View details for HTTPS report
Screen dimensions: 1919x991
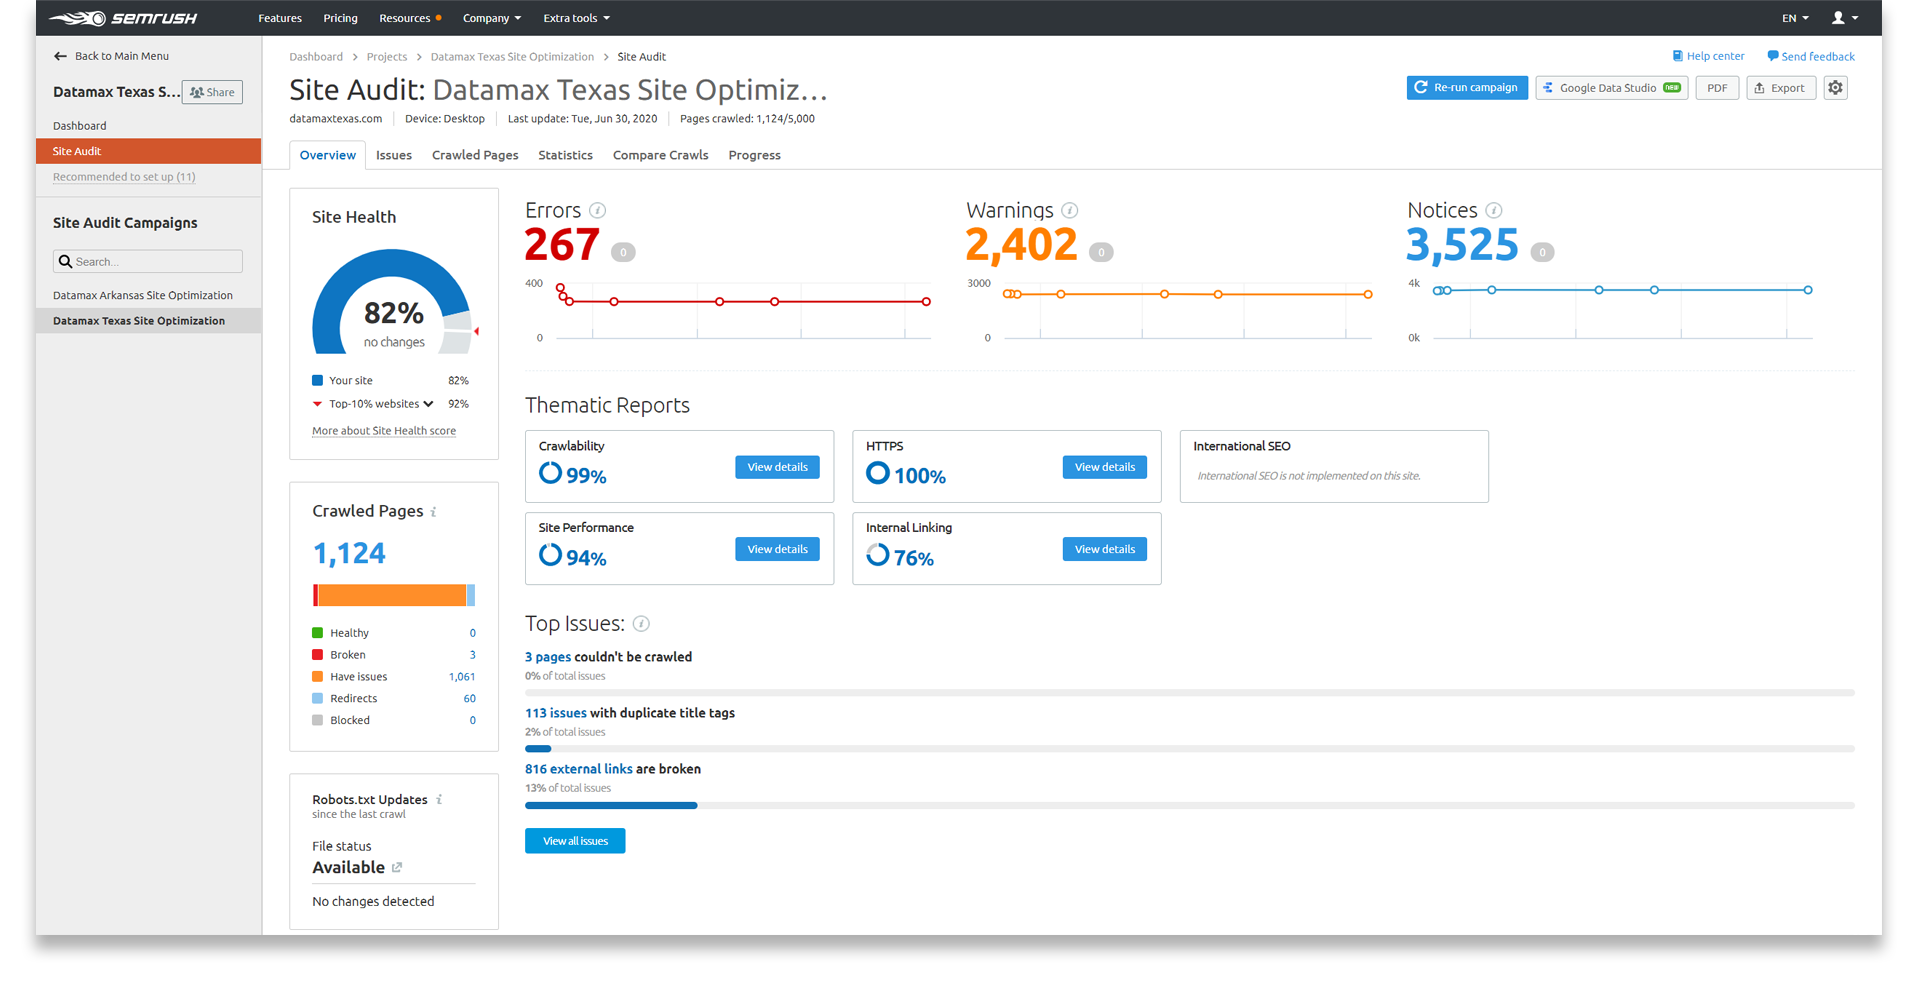tap(1104, 467)
